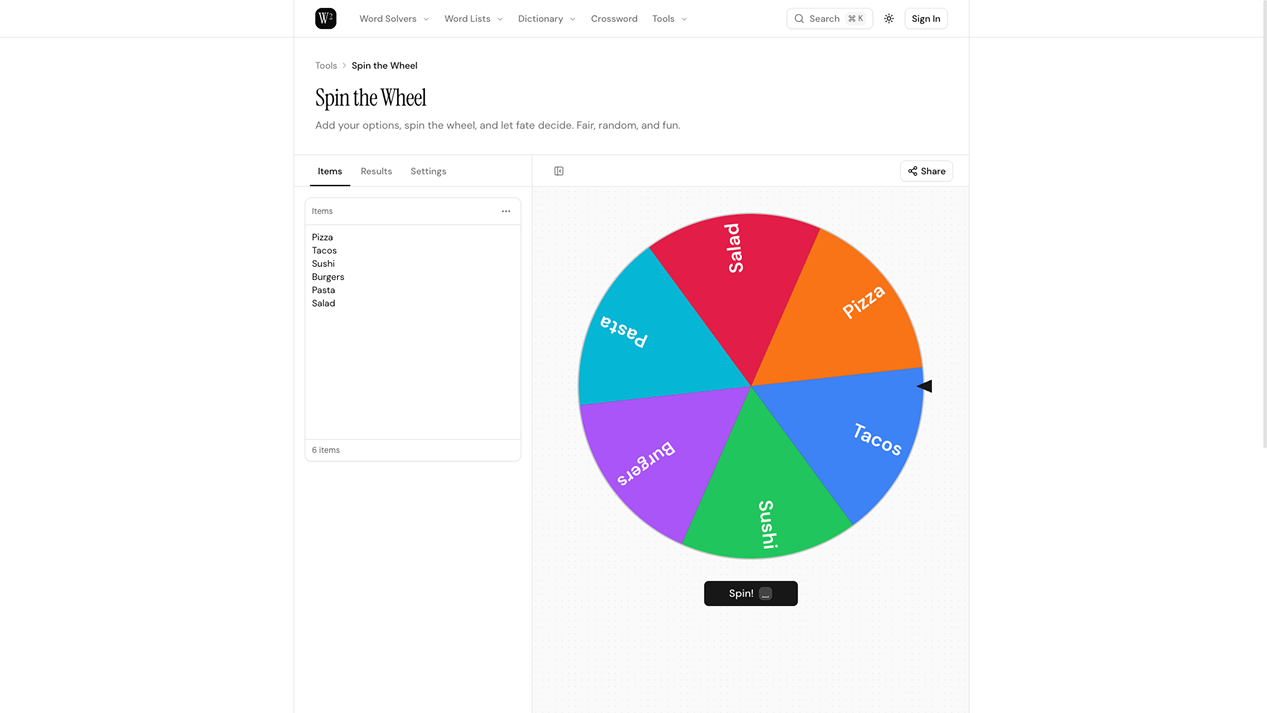Open the Items three-dot options menu

coord(506,211)
